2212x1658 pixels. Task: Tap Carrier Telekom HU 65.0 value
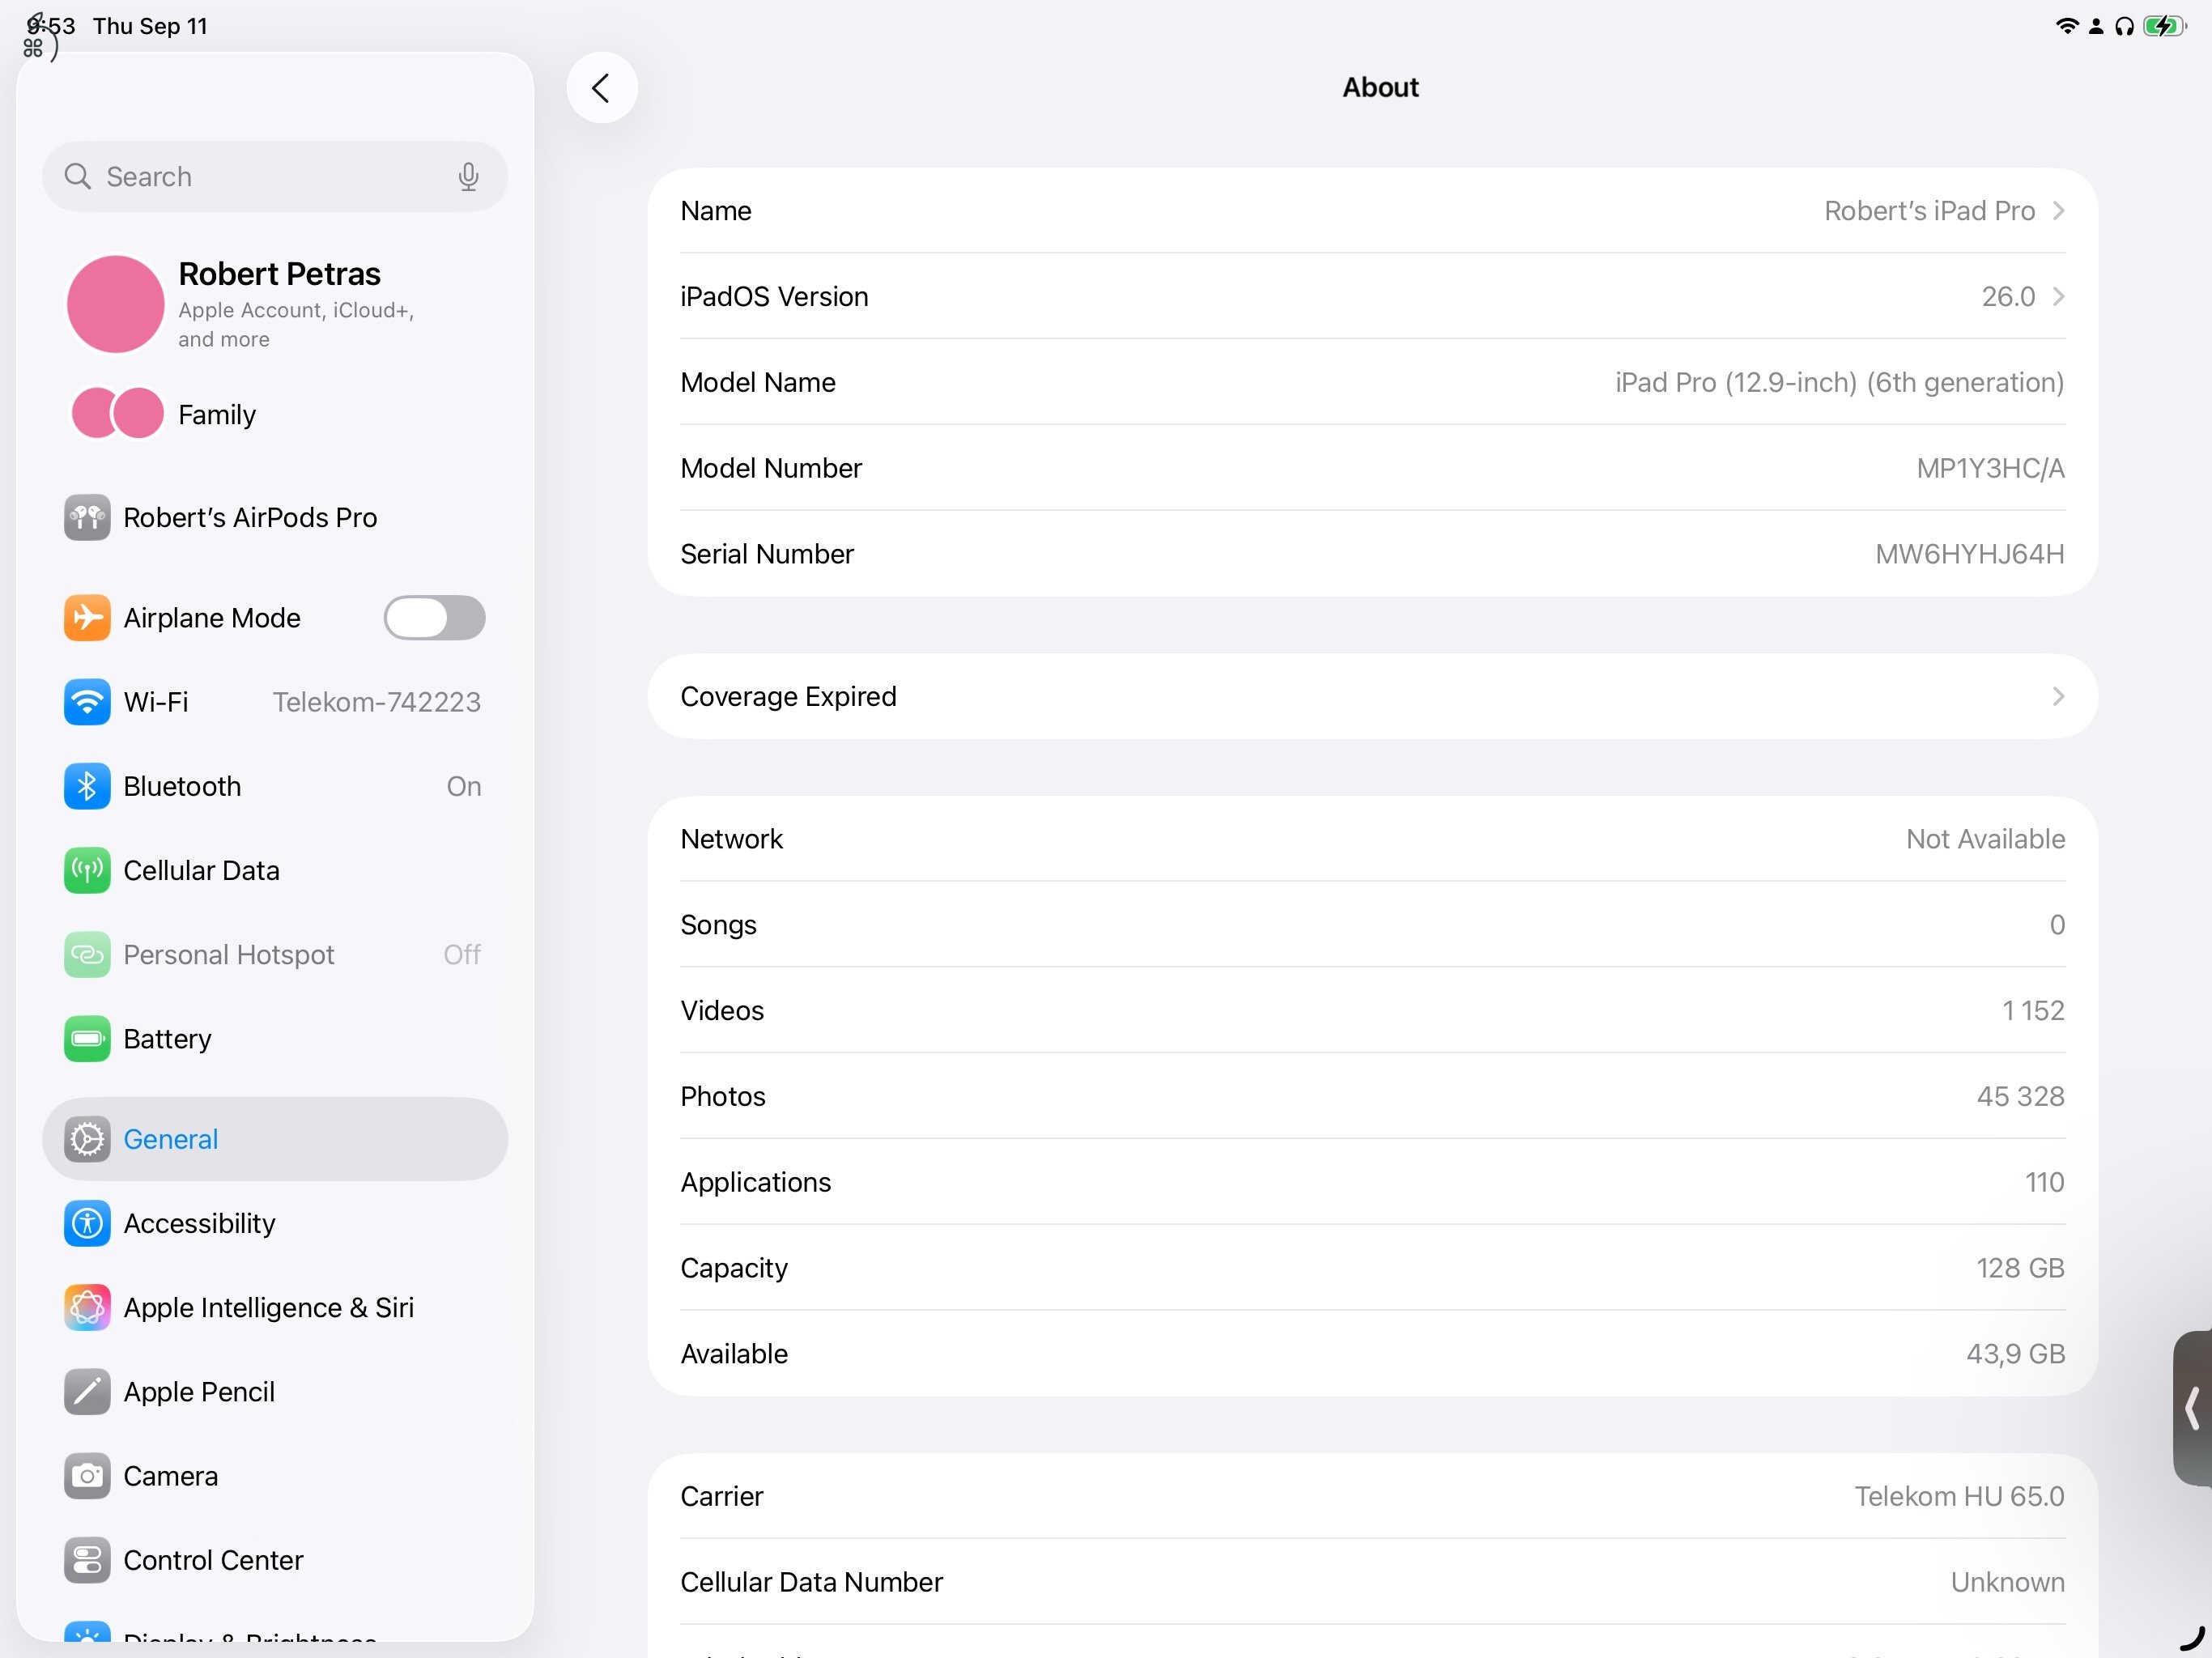(x=1959, y=1497)
